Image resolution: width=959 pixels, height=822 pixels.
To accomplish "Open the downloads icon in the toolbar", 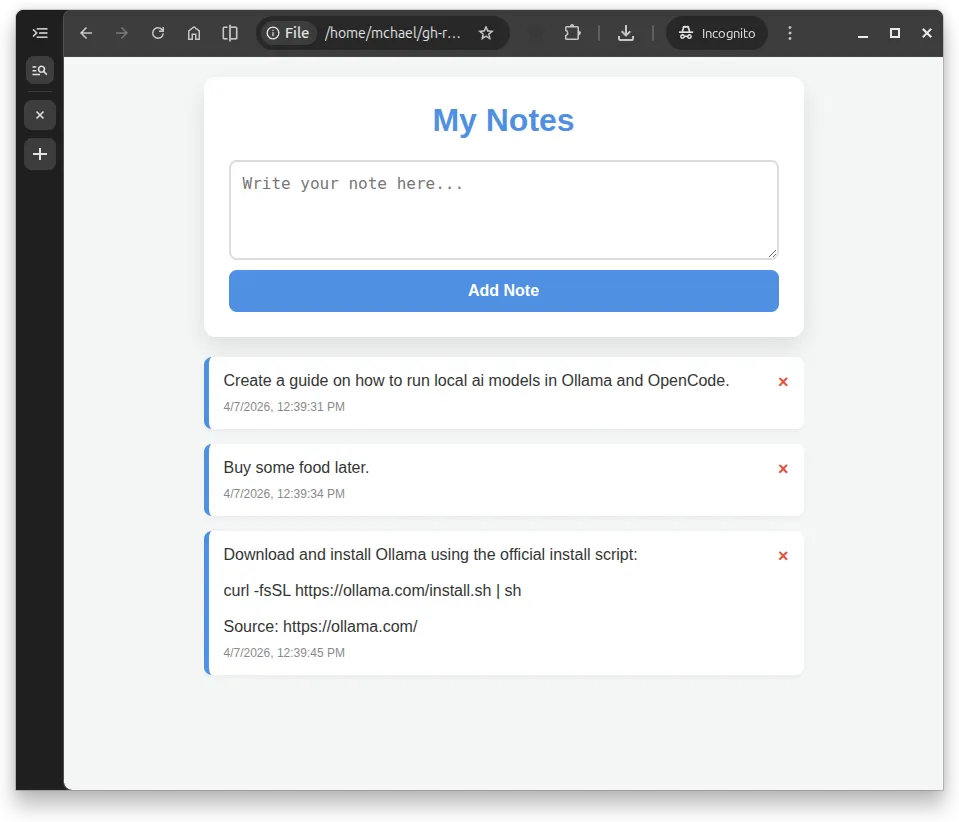I will tap(626, 33).
